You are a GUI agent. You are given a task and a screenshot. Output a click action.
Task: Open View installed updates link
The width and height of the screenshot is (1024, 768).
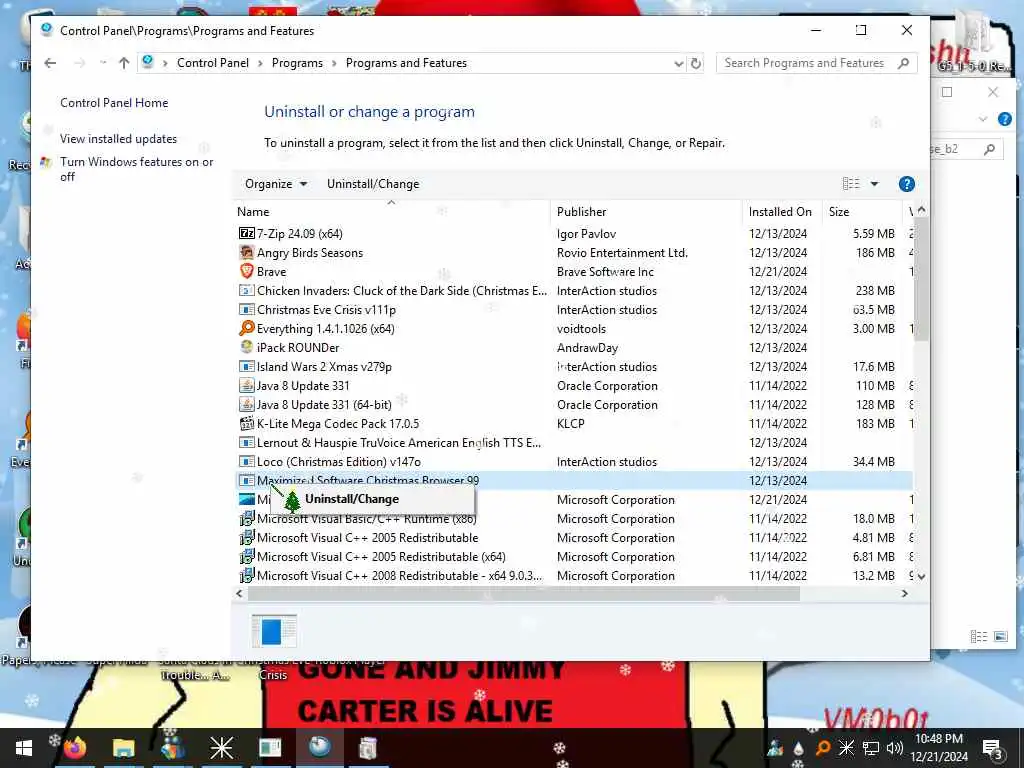(x=118, y=138)
